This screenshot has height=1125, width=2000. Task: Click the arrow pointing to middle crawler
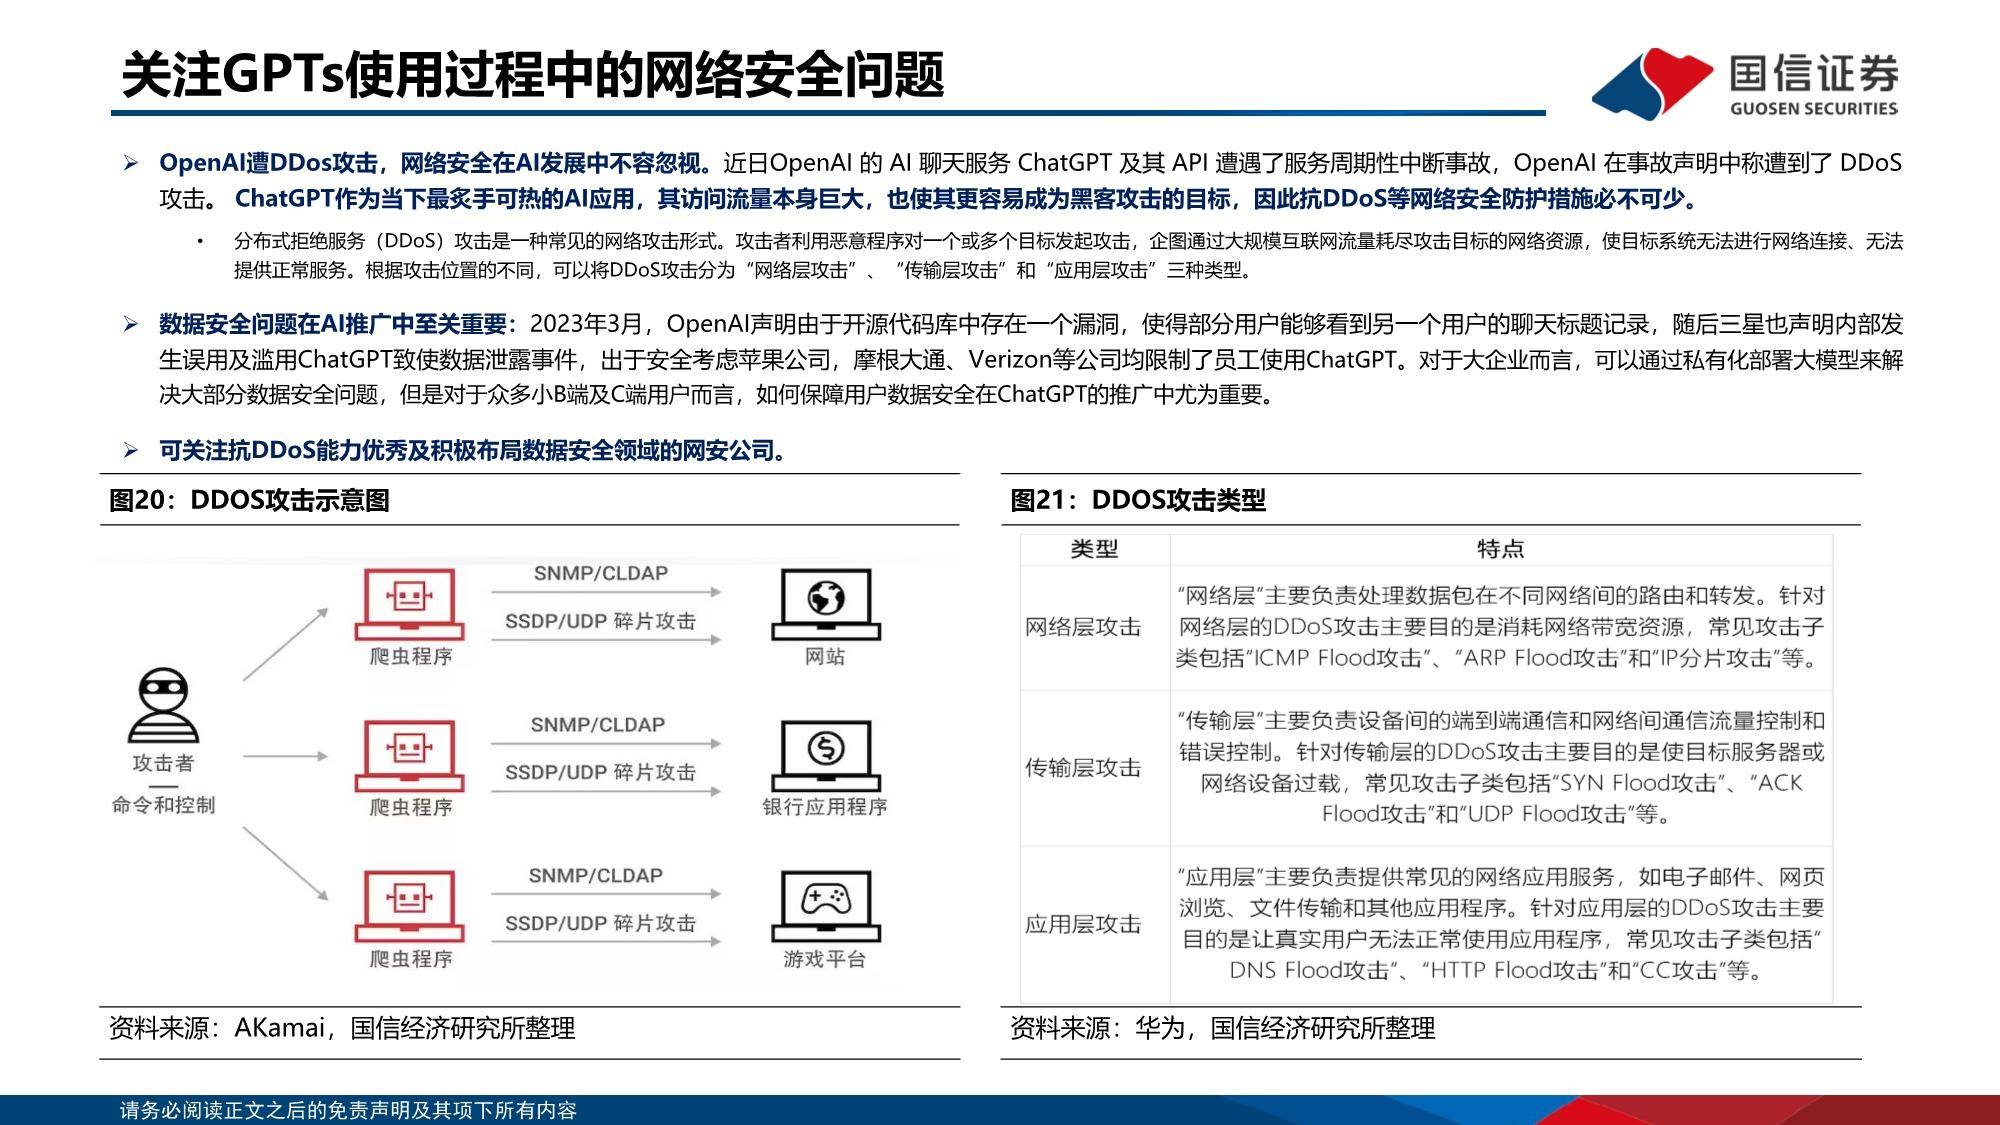[286, 756]
